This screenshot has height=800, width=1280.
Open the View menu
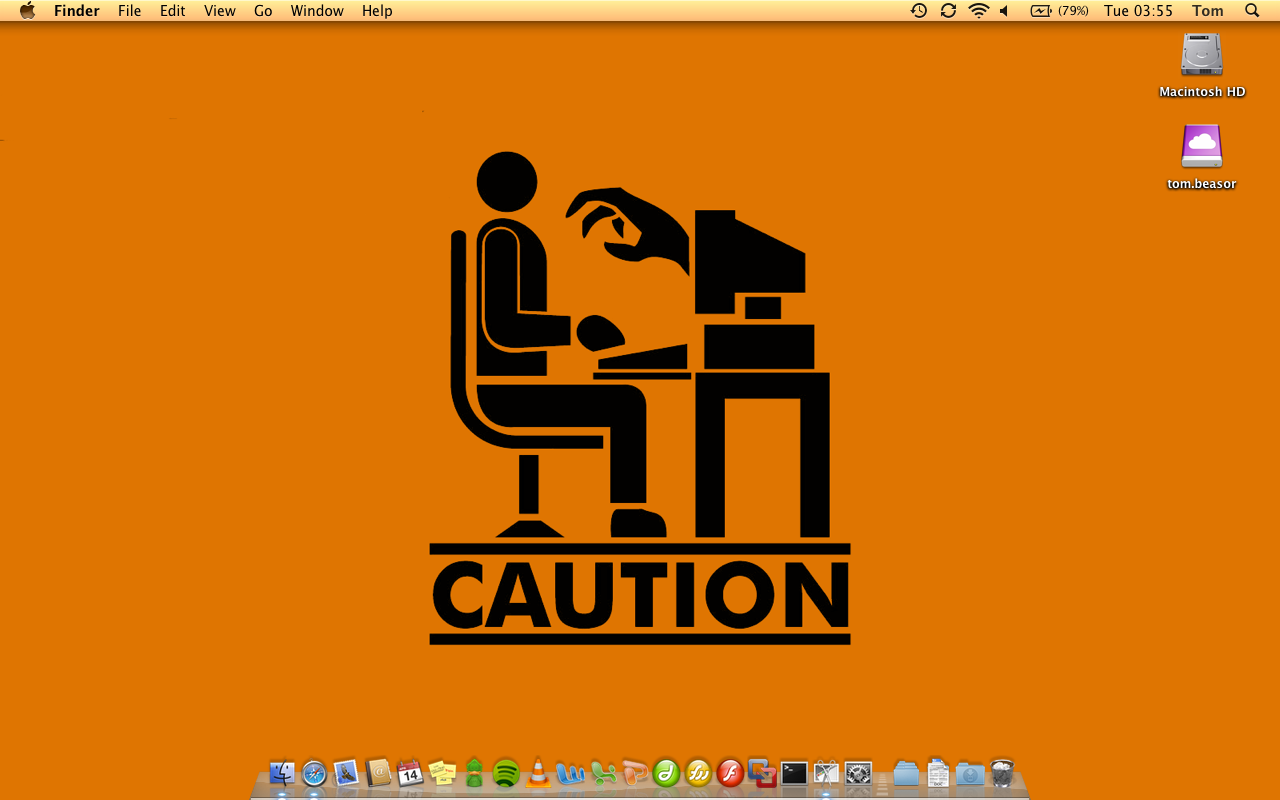[220, 11]
